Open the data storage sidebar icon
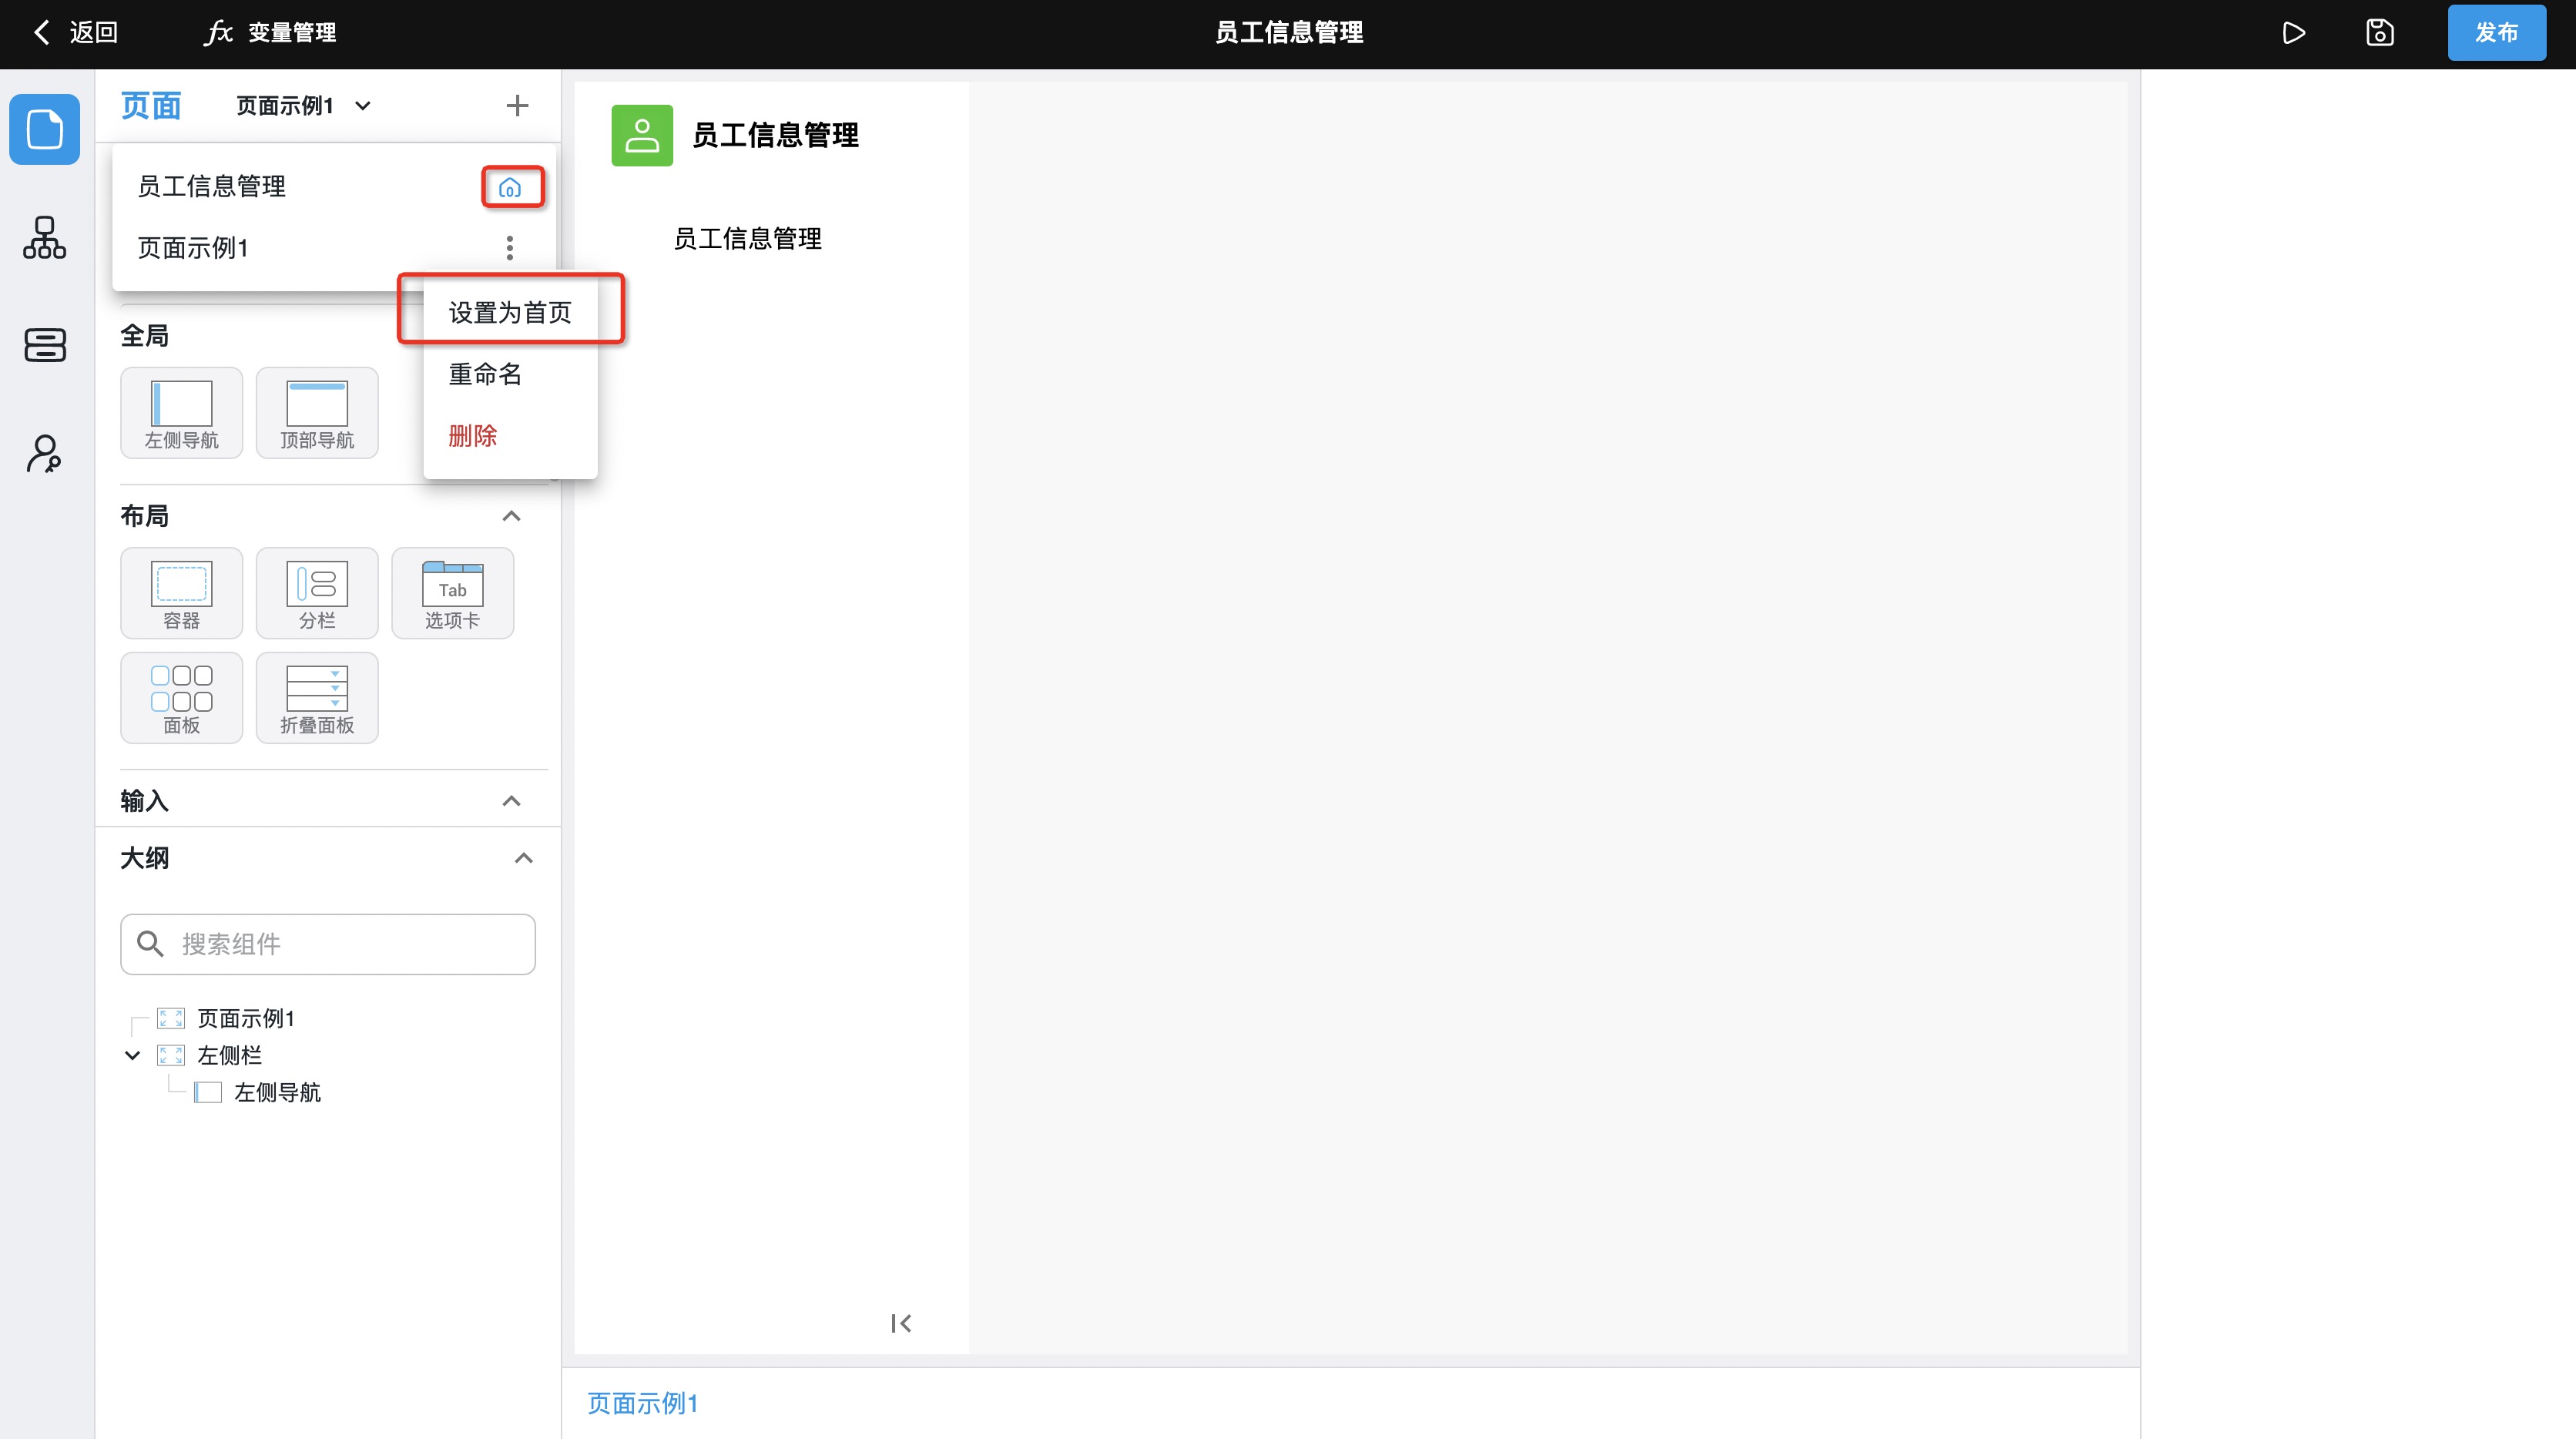This screenshot has height=1439, width=2576. point(45,345)
